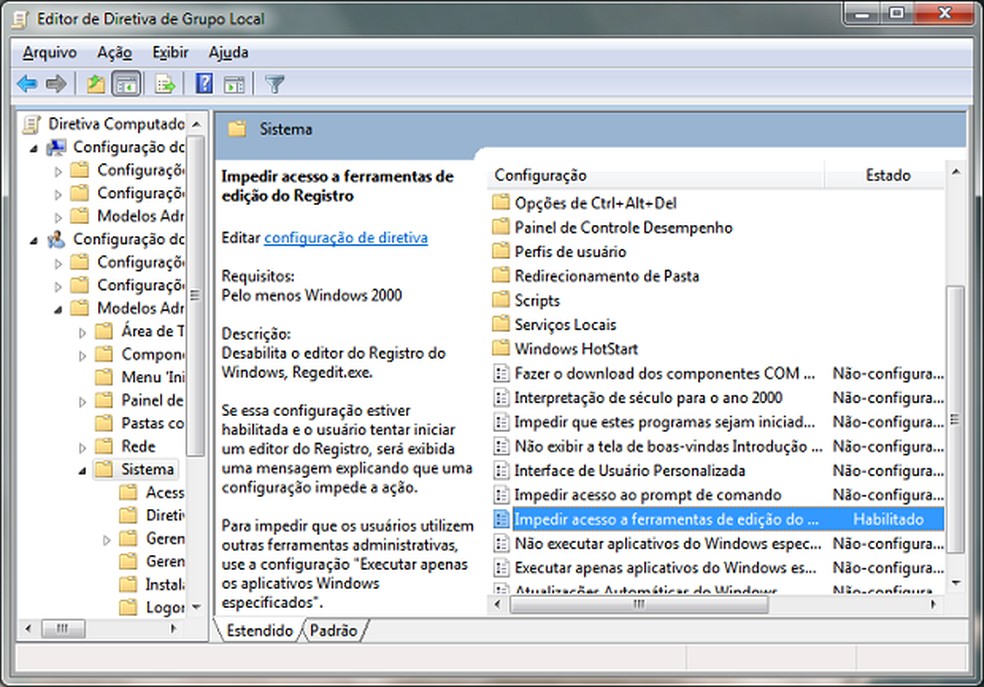This screenshot has height=687, width=984.
Task: Select the Windows HotStart setting
Action: click(578, 349)
